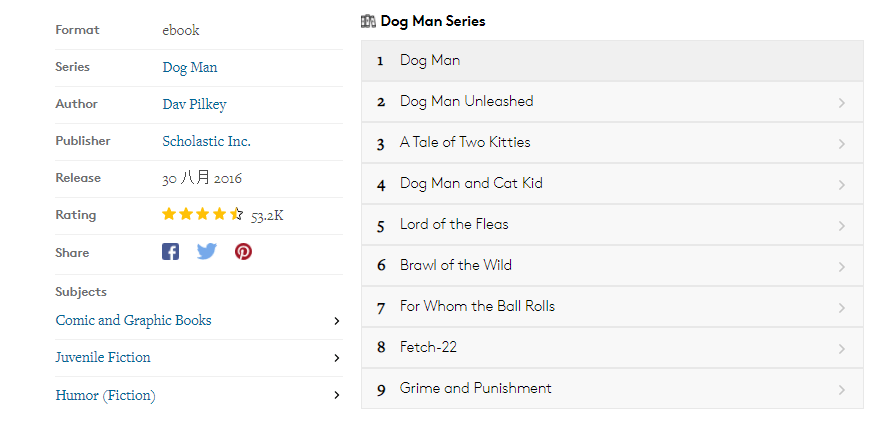Share this book on Pinterest
Image resolution: width=891 pixels, height=438 pixels.
tap(243, 252)
